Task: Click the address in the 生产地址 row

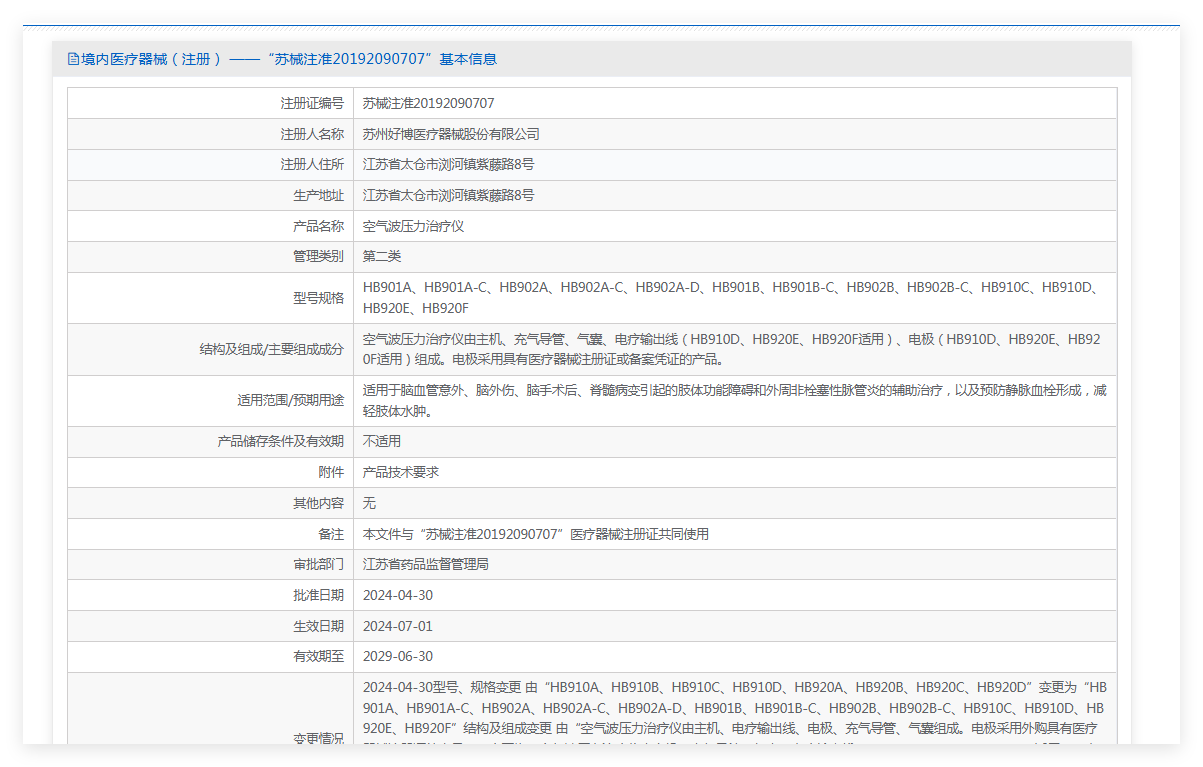Action: (x=448, y=195)
